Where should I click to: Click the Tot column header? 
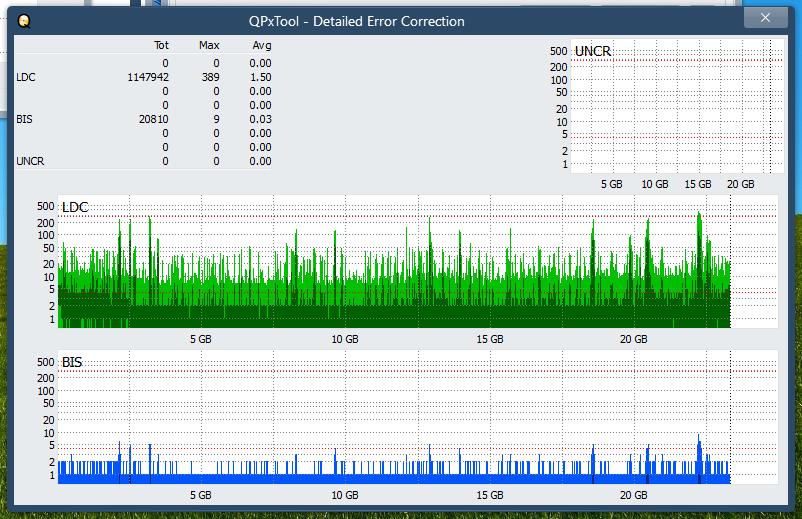pos(161,45)
